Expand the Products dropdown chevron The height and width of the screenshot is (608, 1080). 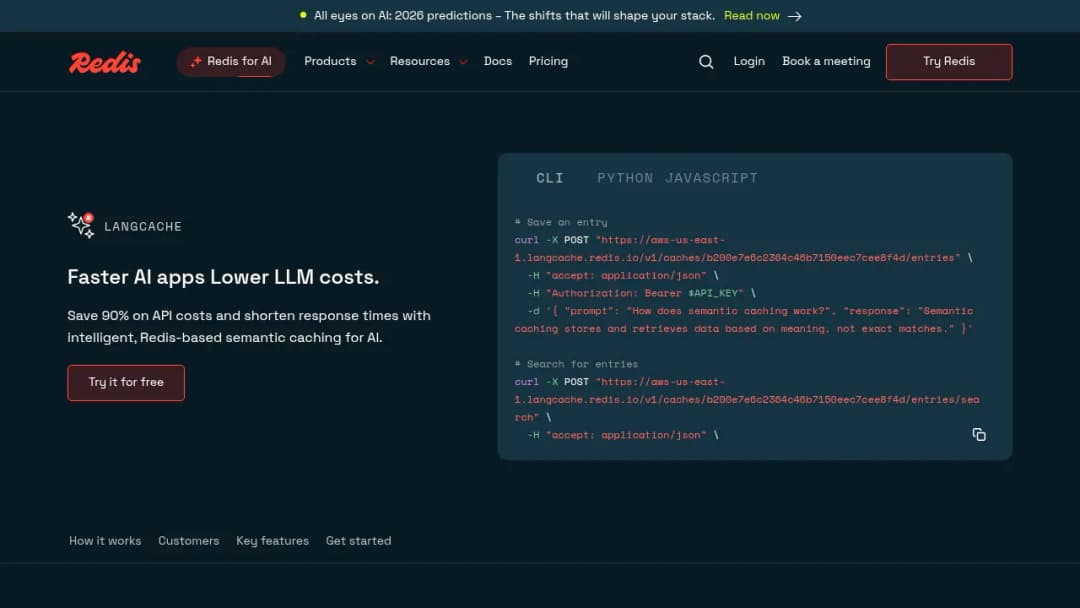click(370, 62)
